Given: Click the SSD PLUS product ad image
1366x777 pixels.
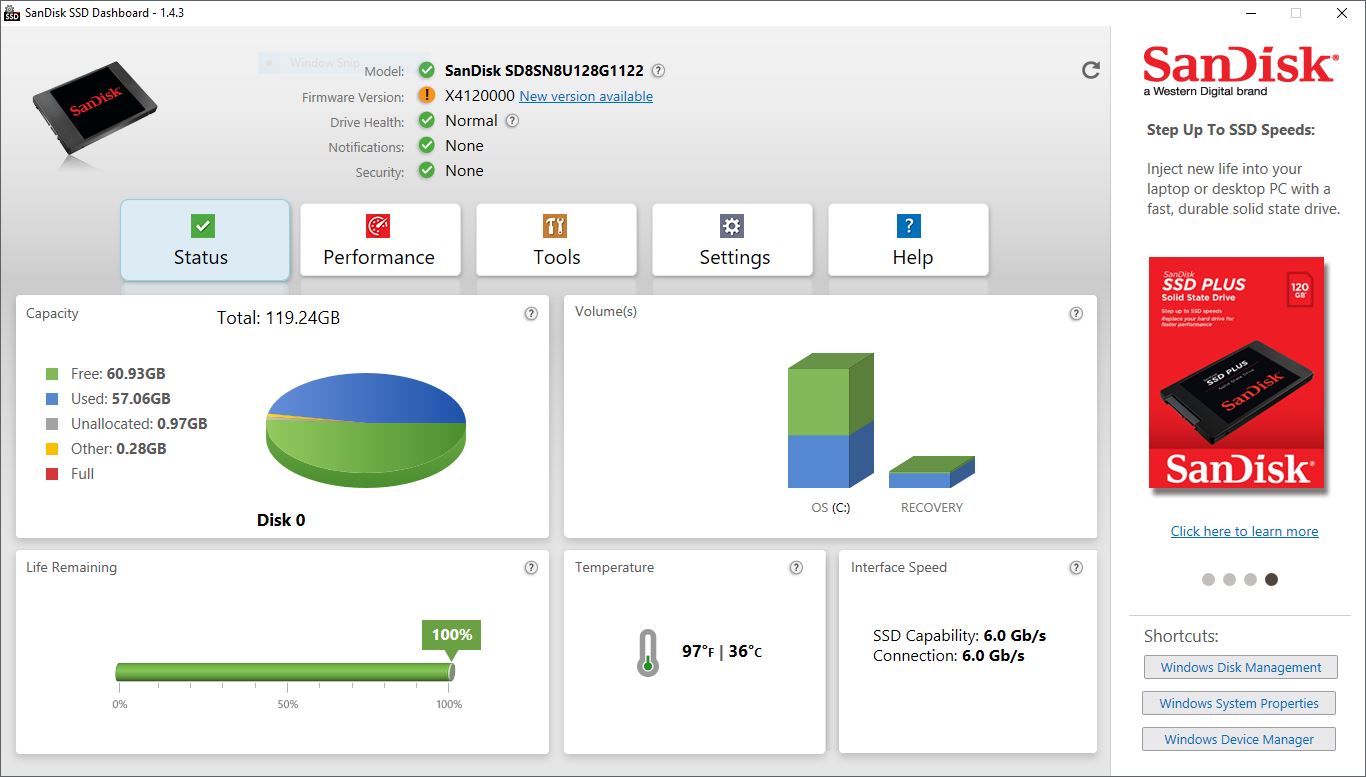Looking at the screenshot, I should (x=1236, y=373).
